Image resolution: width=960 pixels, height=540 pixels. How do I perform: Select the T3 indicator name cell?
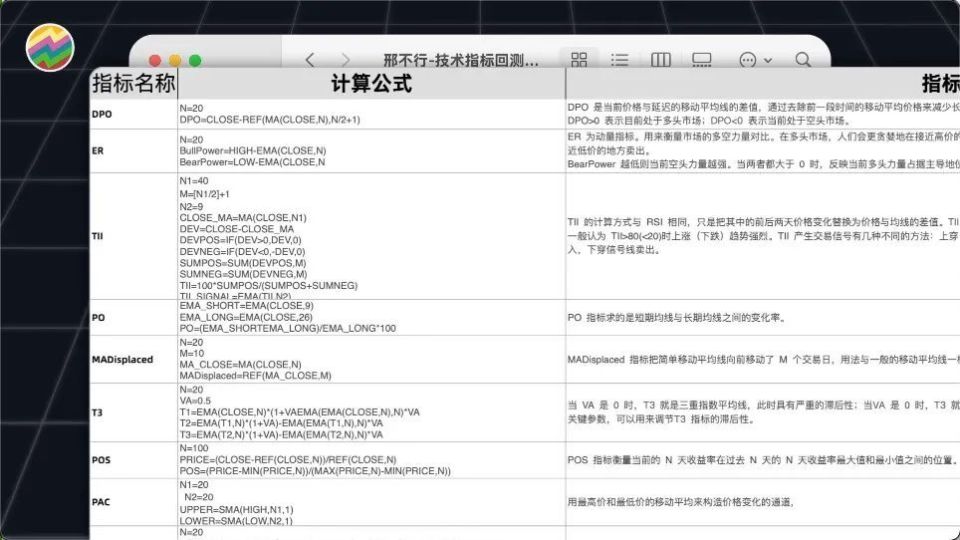[x=133, y=413]
